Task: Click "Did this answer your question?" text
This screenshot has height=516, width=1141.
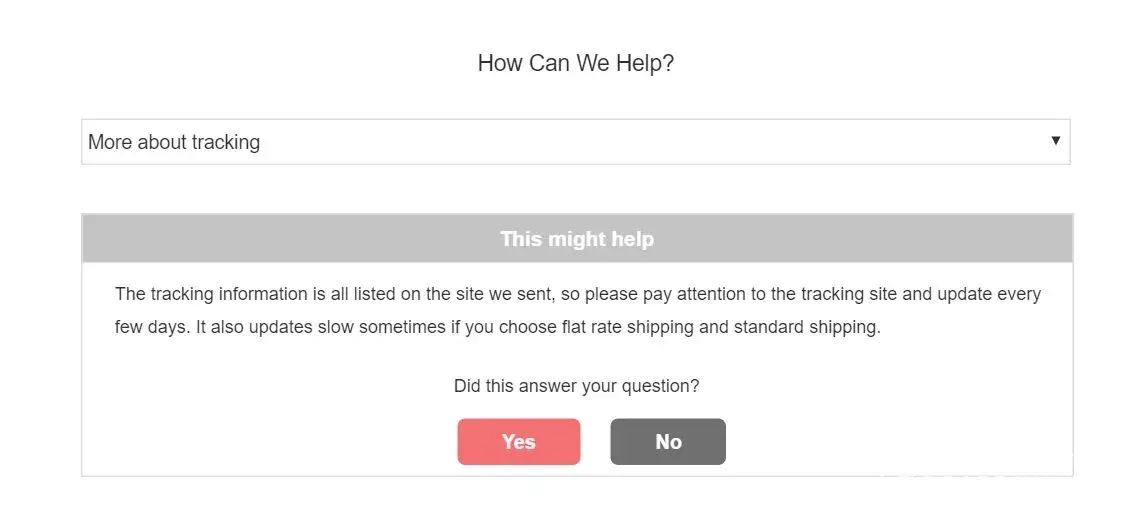Action: pos(576,386)
